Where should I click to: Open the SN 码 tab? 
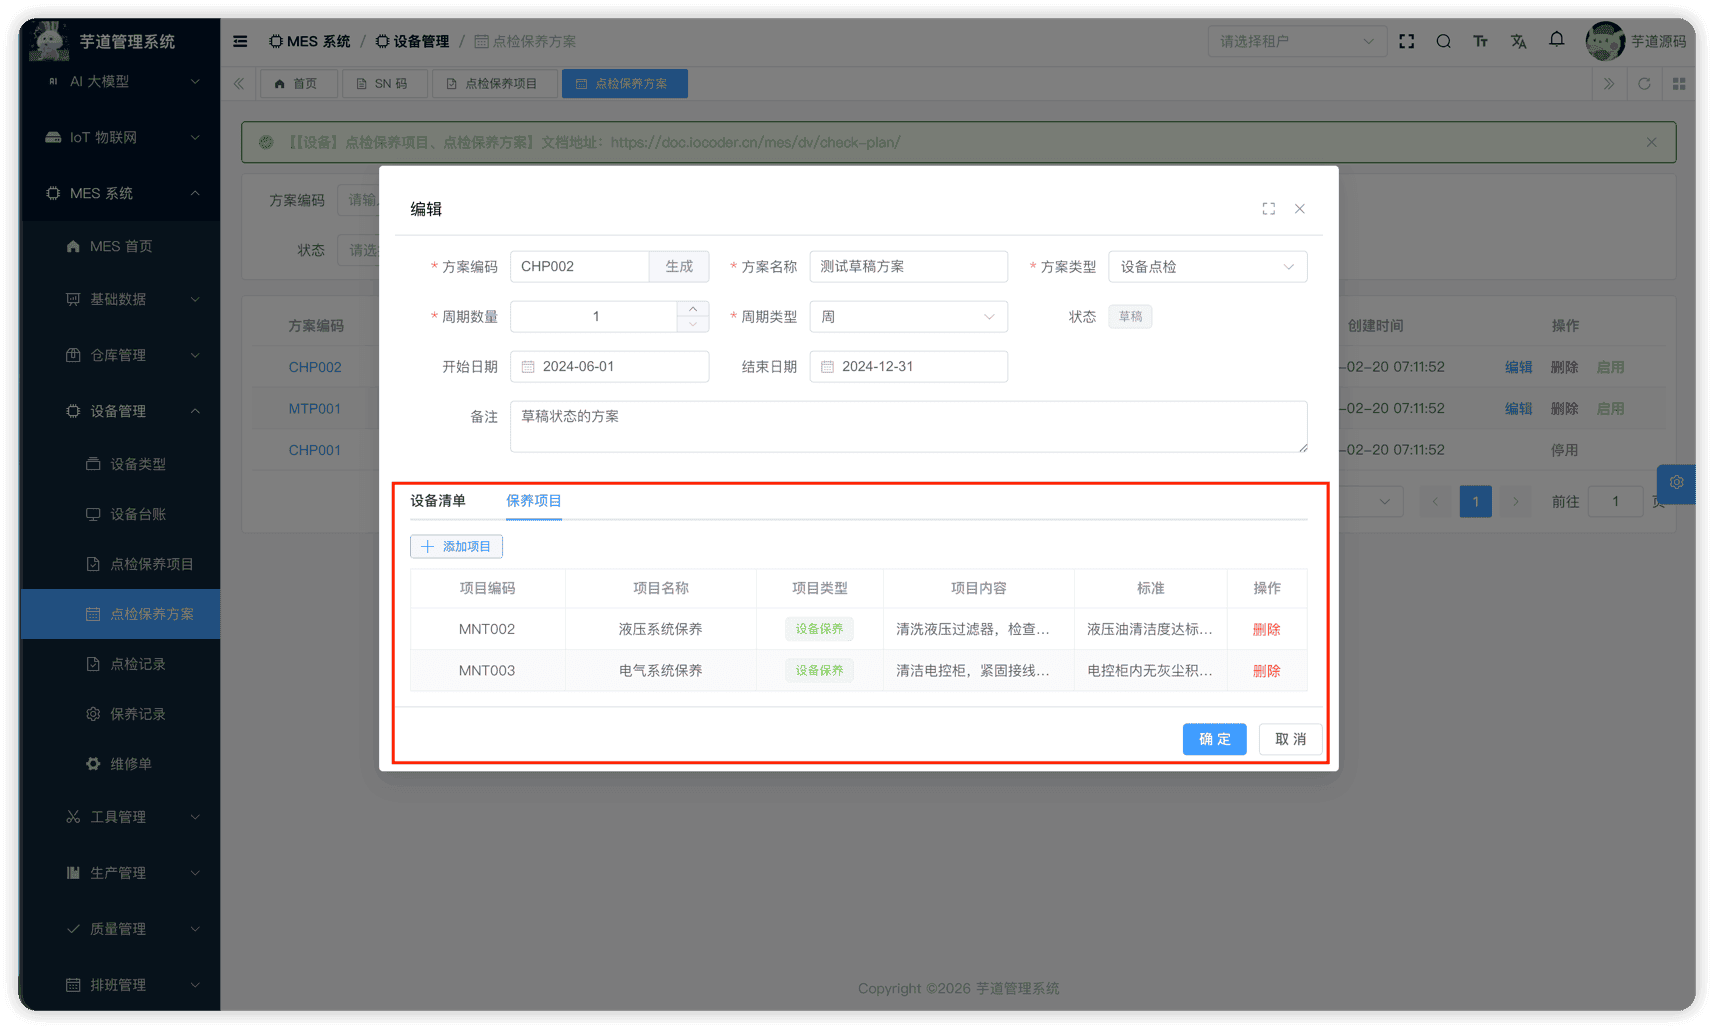(x=385, y=83)
